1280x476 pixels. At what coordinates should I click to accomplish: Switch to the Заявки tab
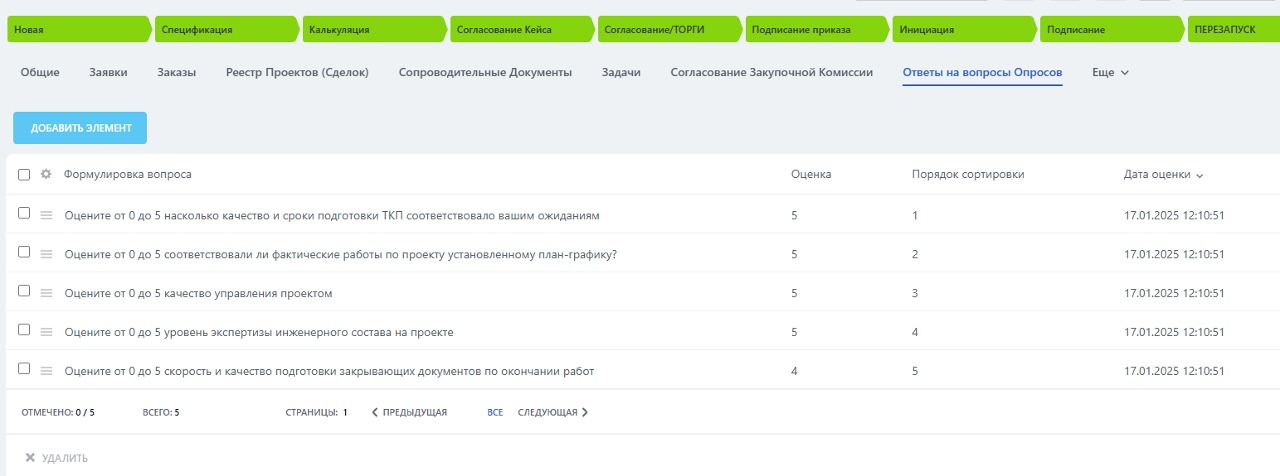(x=108, y=73)
